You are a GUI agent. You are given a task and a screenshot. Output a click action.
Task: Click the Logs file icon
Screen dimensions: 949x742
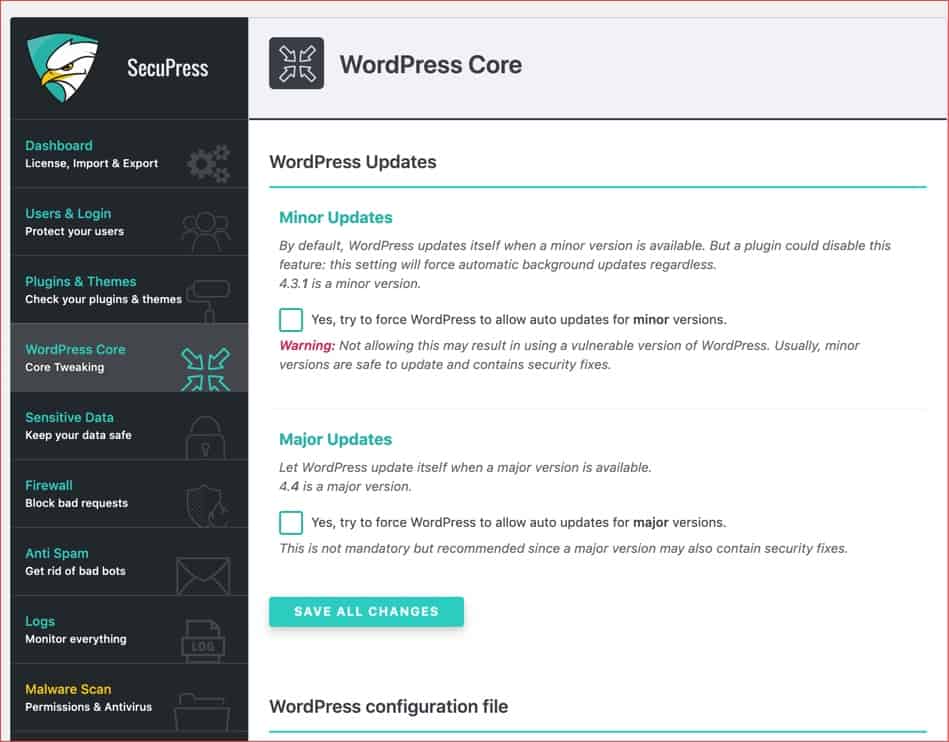coord(203,640)
